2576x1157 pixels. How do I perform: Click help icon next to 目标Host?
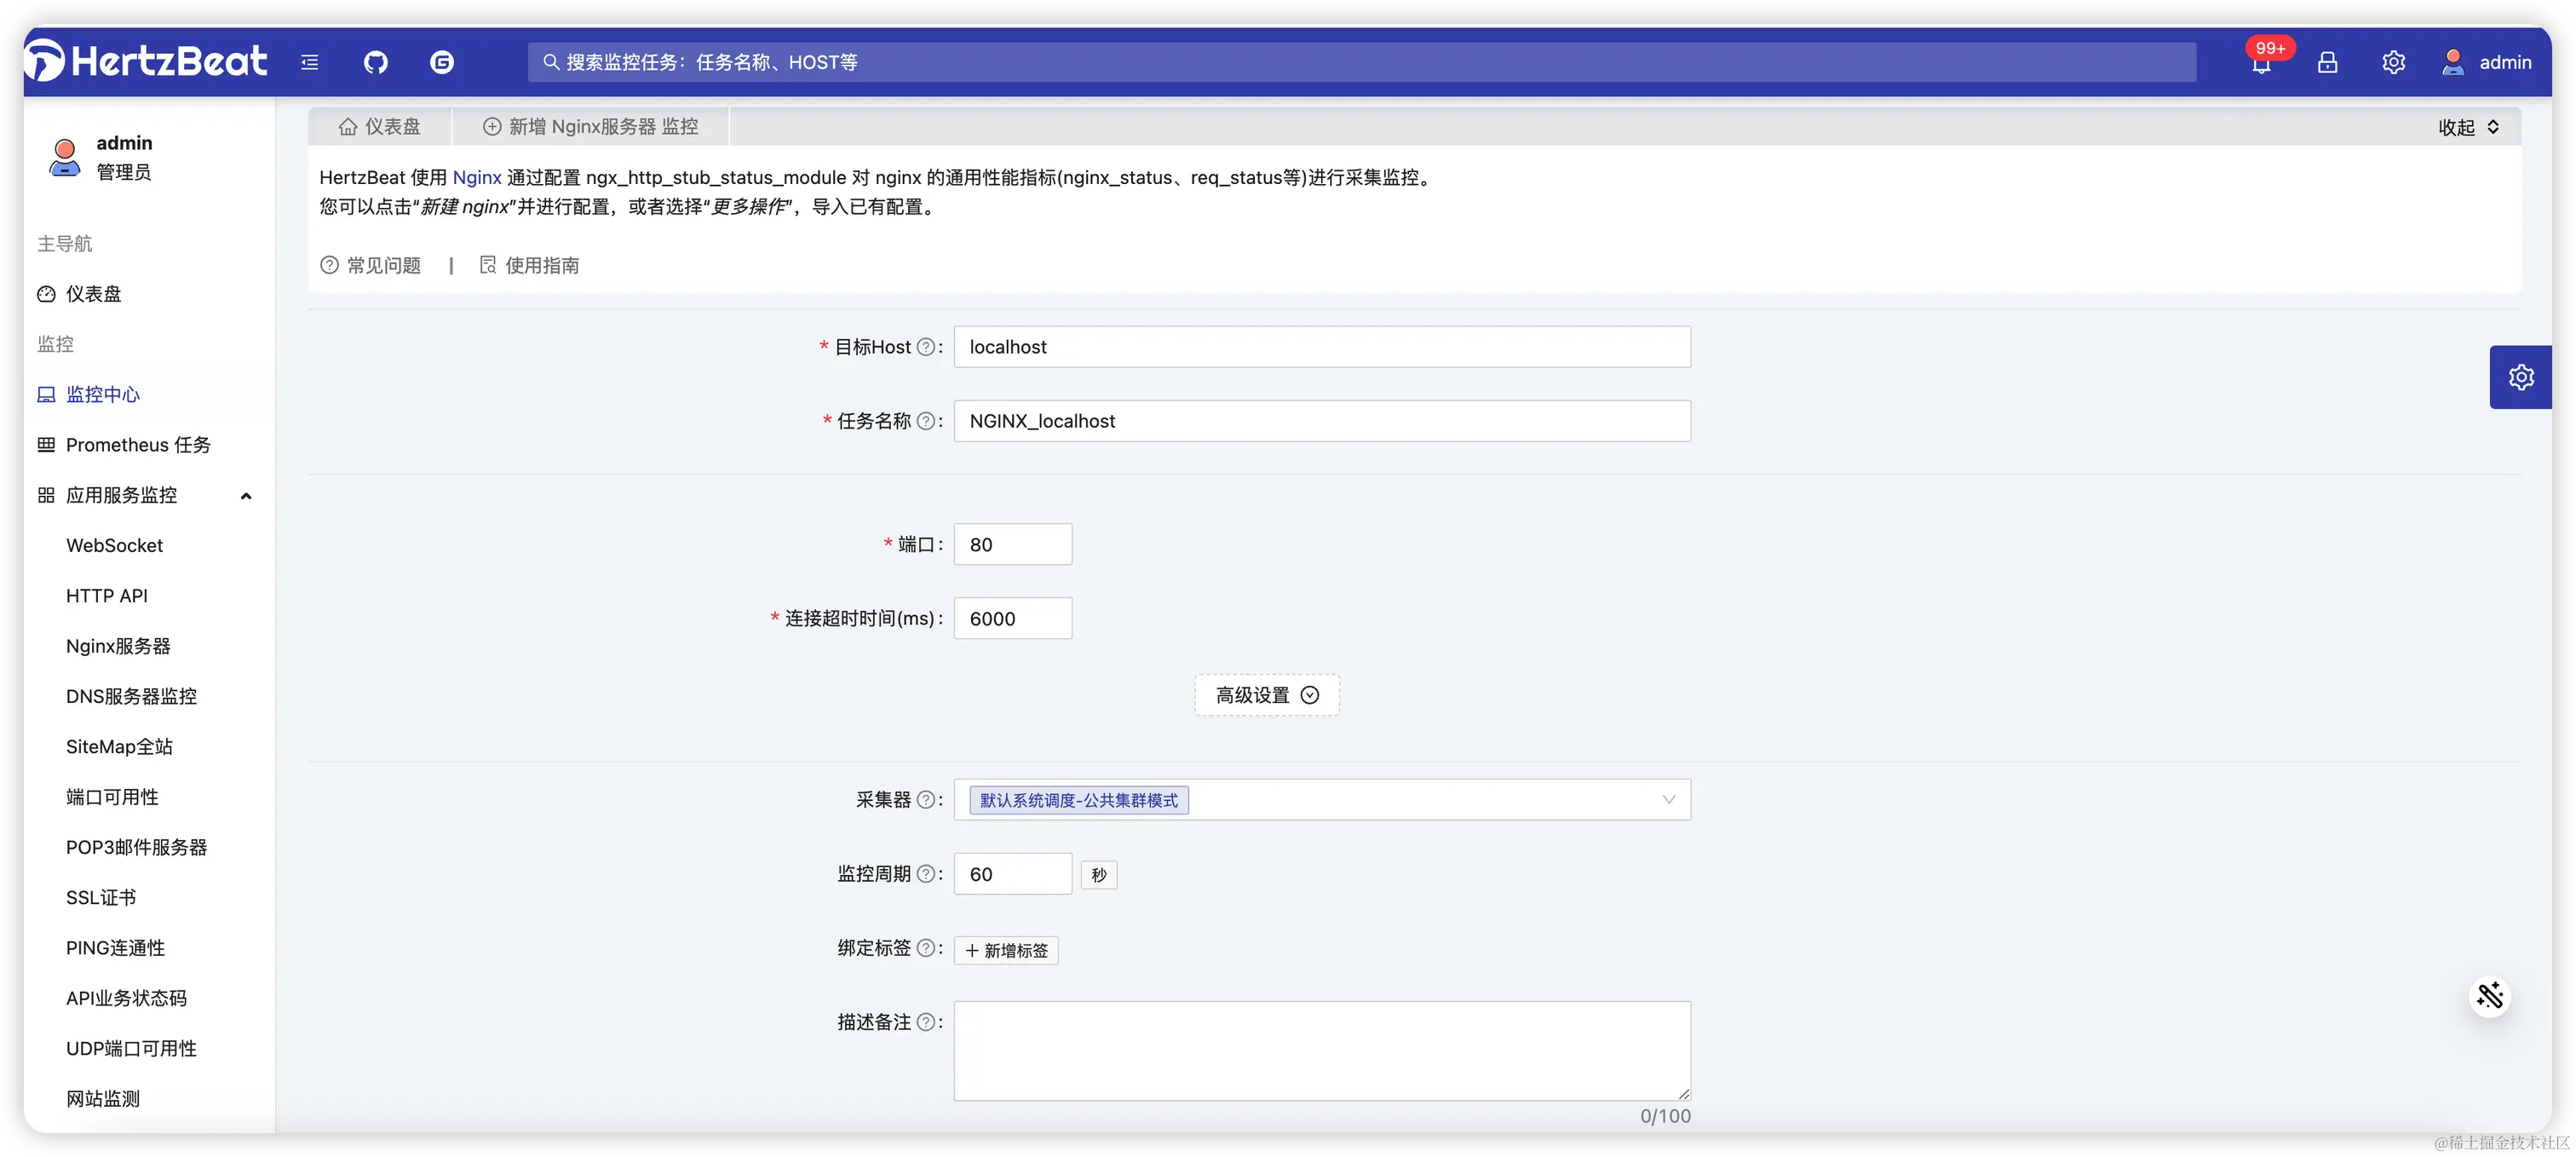pos(926,347)
